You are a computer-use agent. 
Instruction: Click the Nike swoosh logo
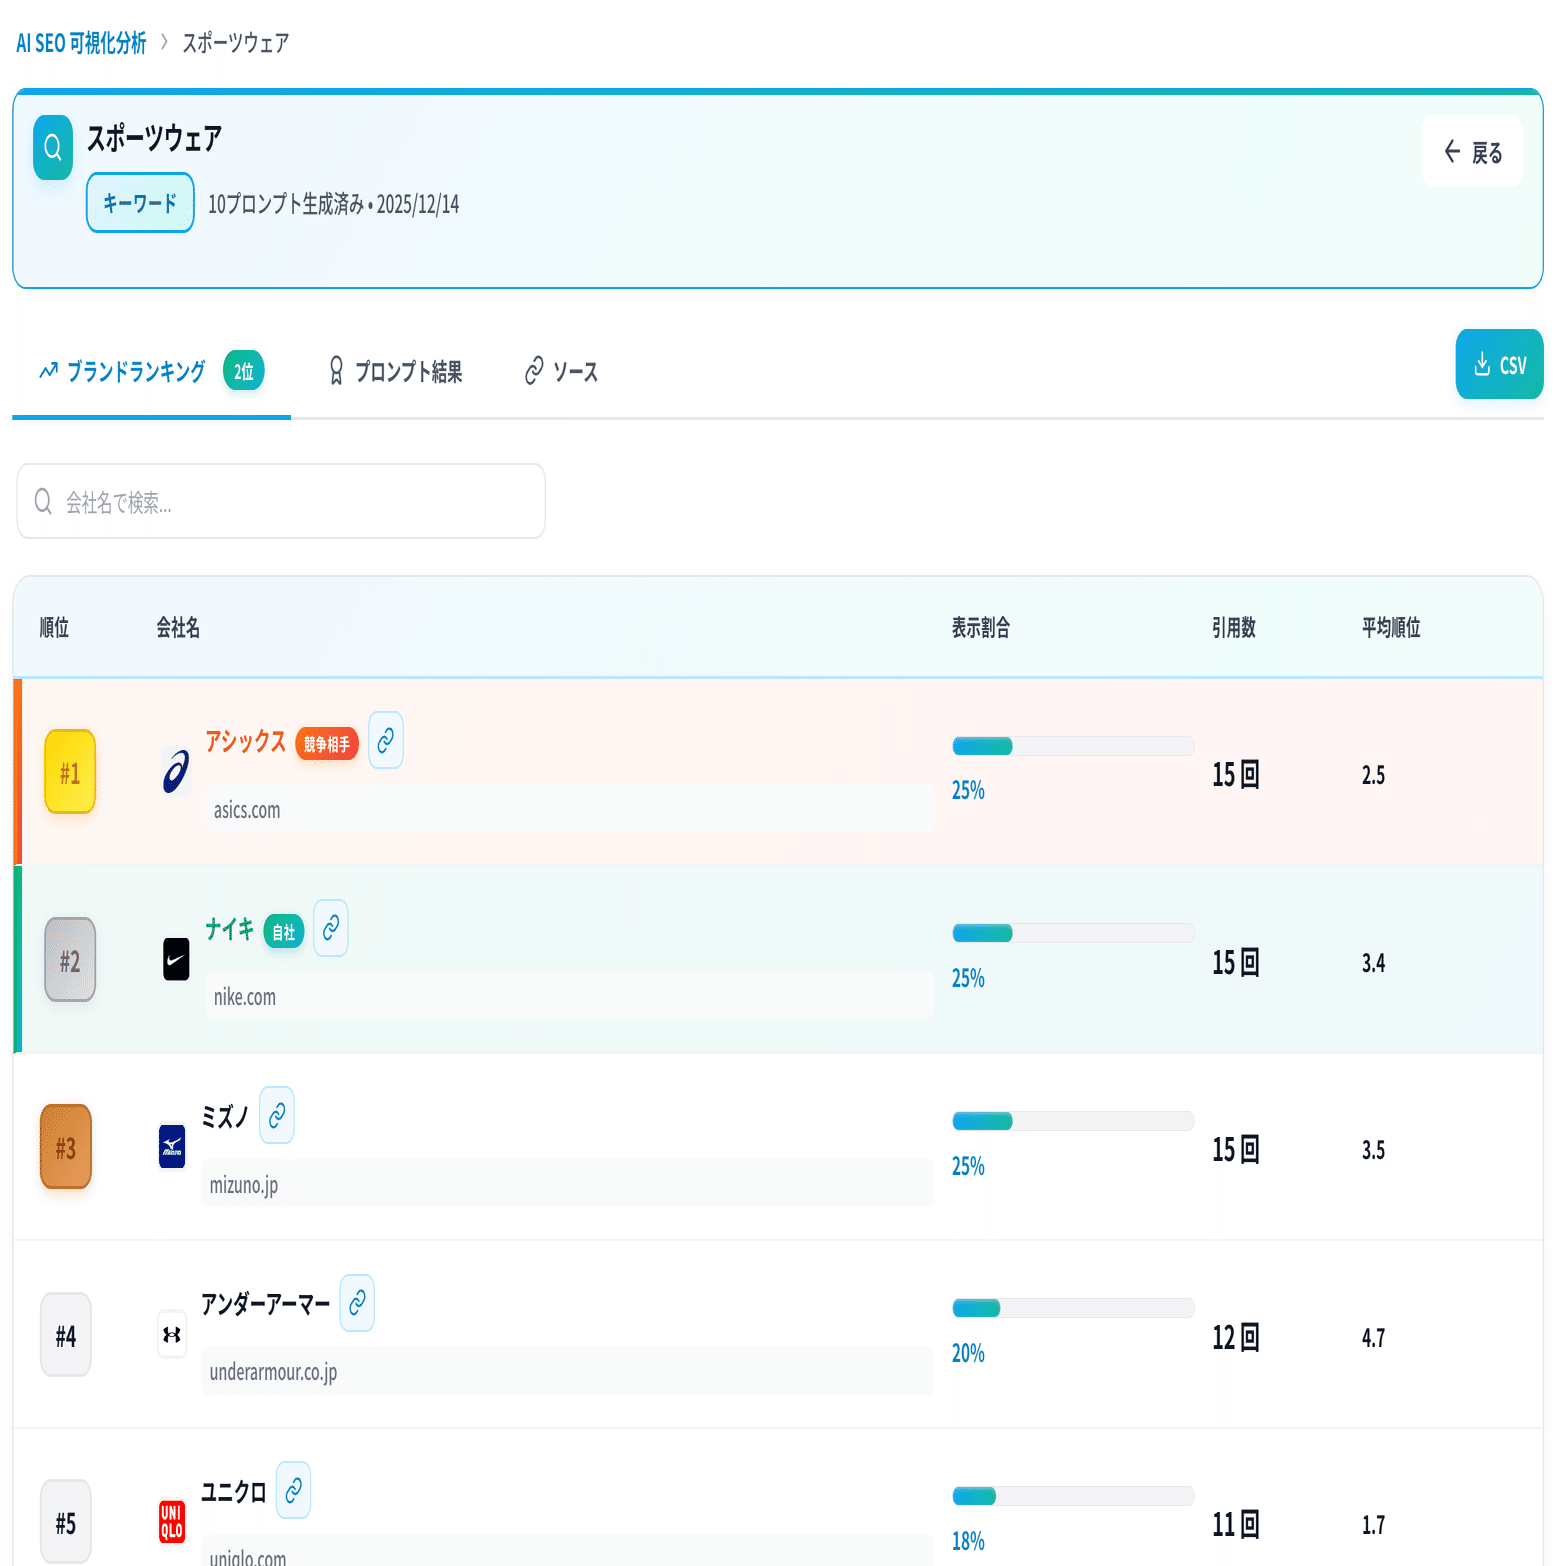[176, 960]
